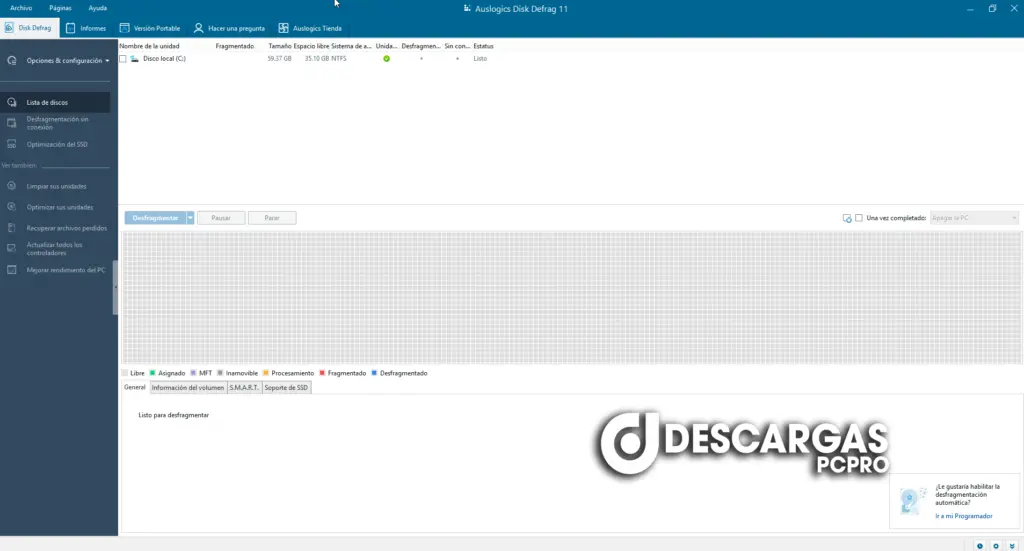Screen dimensions: 1024x551
Task: Open Versión Portable page
Action: tap(150, 28)
